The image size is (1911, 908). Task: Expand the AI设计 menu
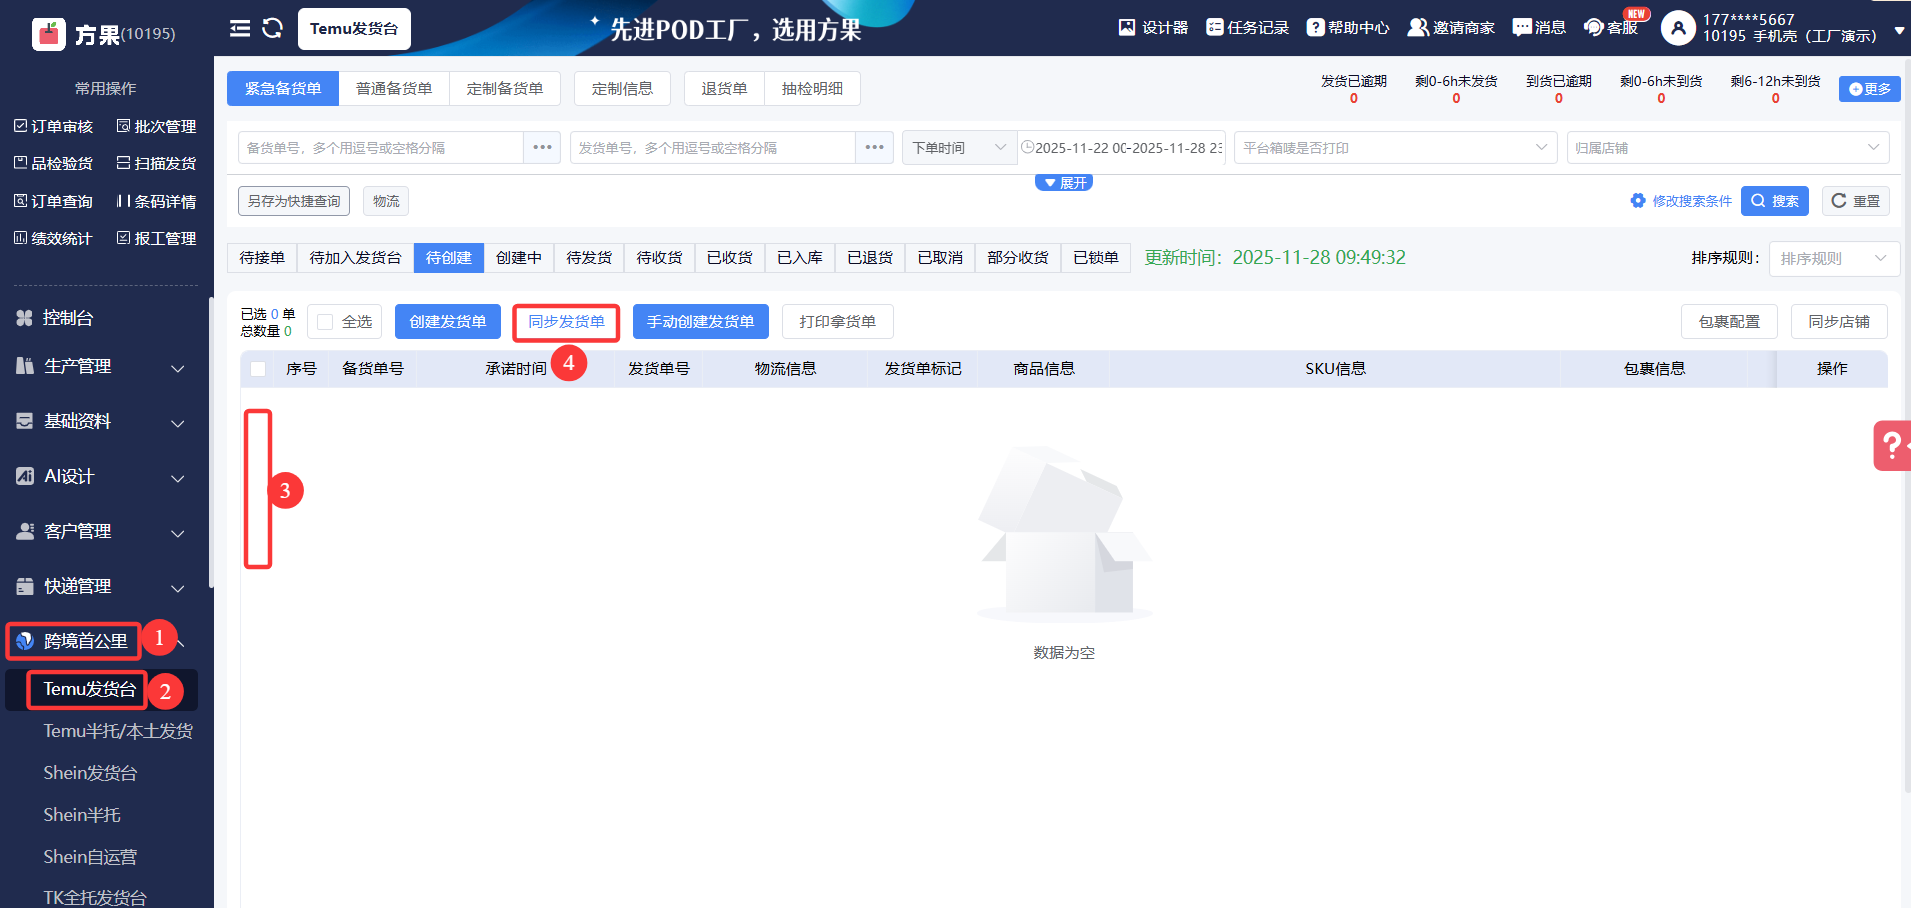click(x=100, y=477)
